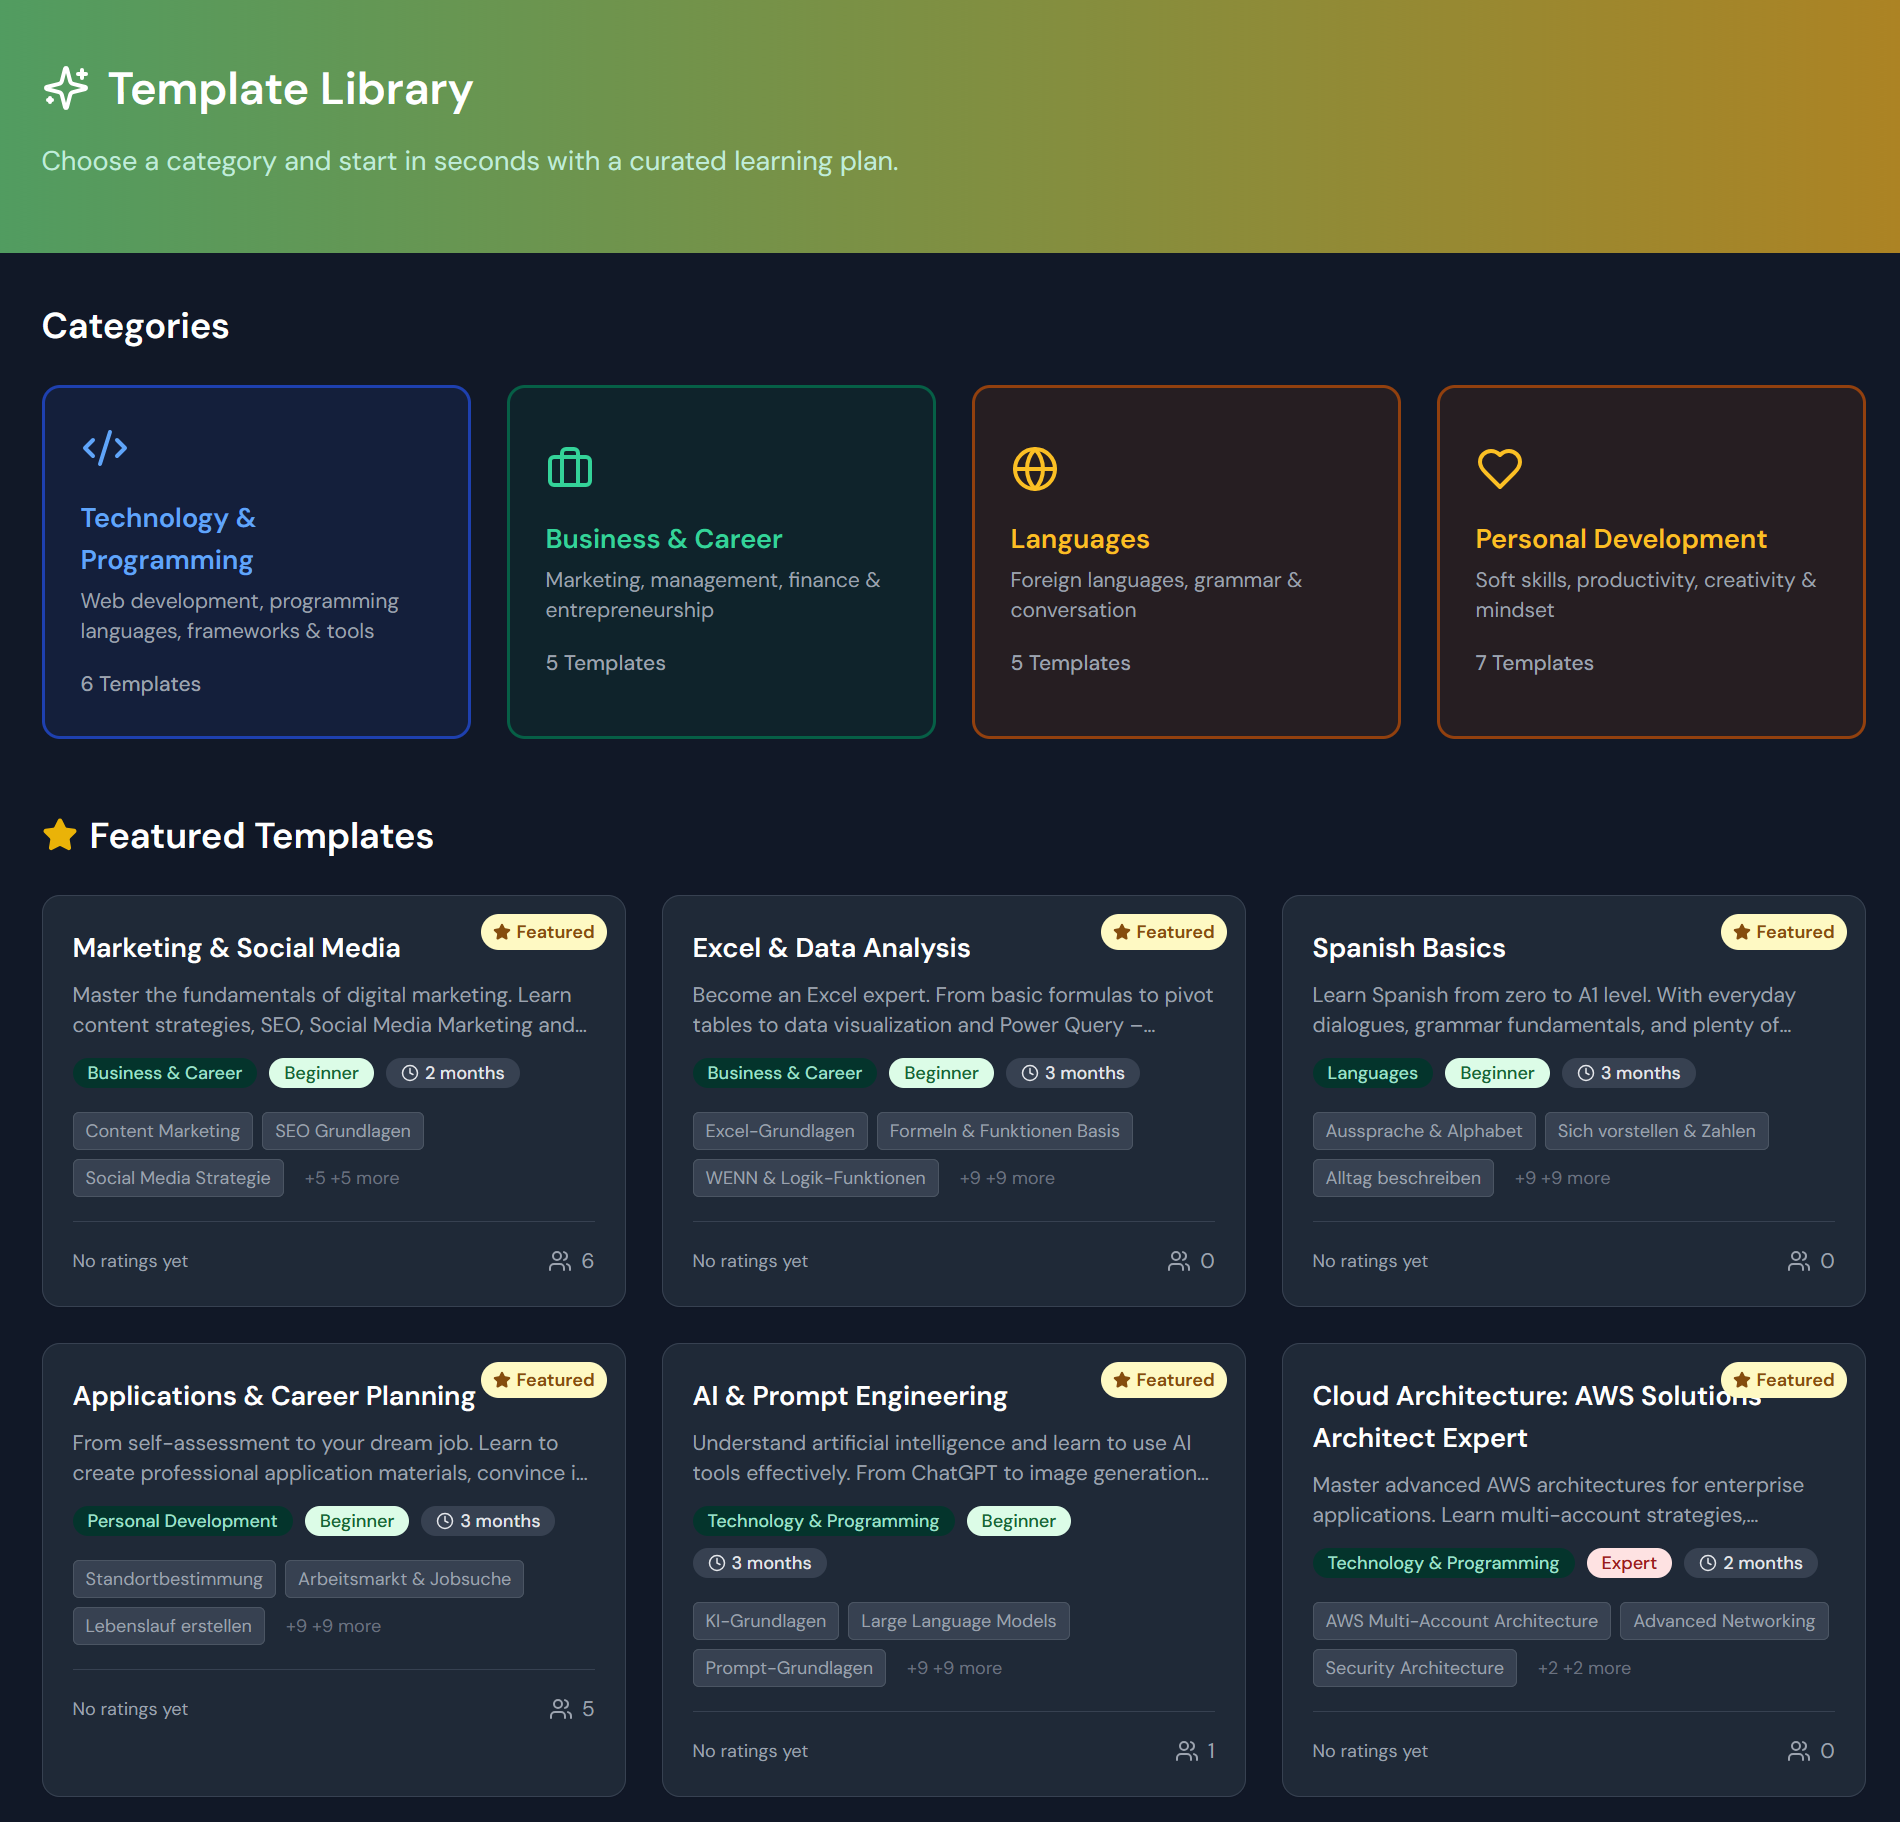Click the clock icon on Spanish Basics card
The height and width of the screenshot is (1822, 1900).
[1586, 1073]
